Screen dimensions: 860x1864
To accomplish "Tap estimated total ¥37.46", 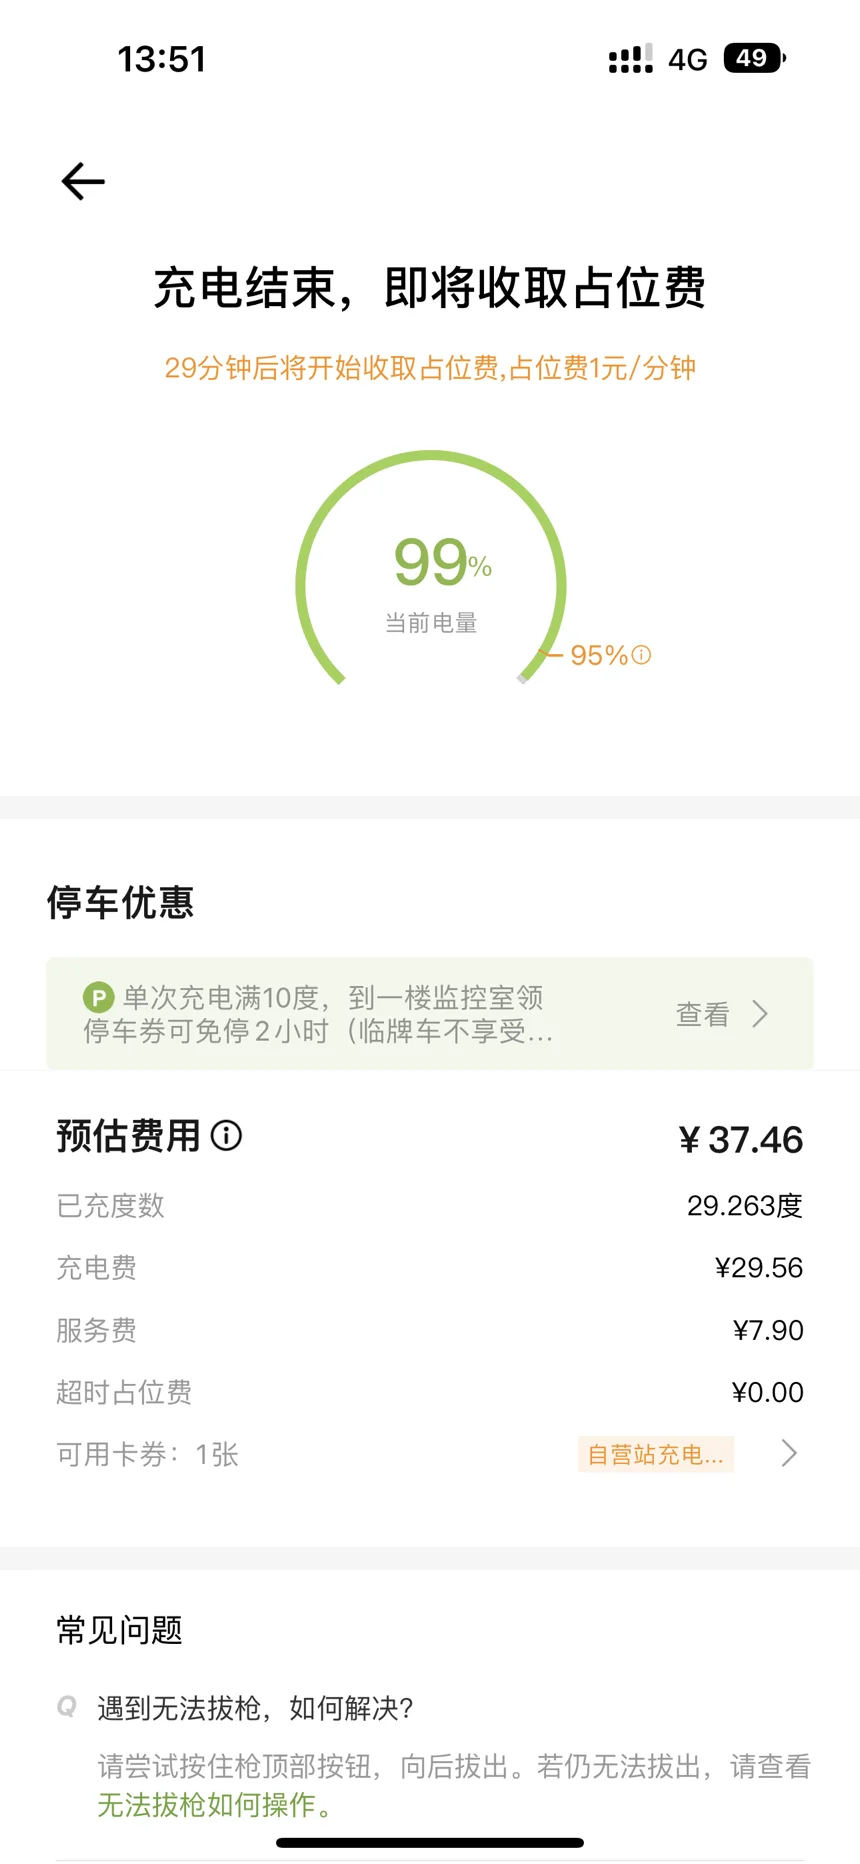I will [741, 1140].
